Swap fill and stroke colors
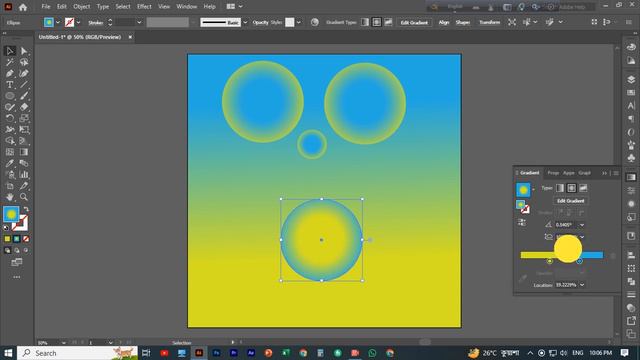Image resolution: width=640 pixels, height=360 pixels. point(26,209)
